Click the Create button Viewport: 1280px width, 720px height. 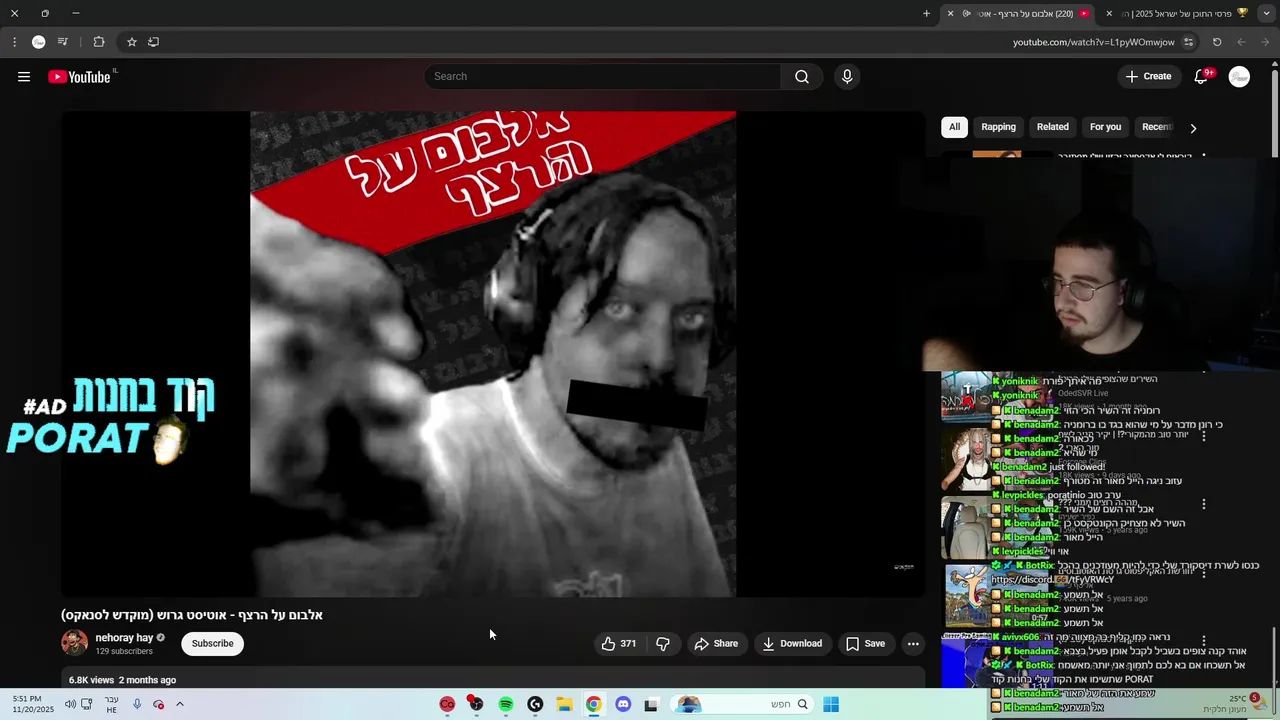pos(1148,77)
